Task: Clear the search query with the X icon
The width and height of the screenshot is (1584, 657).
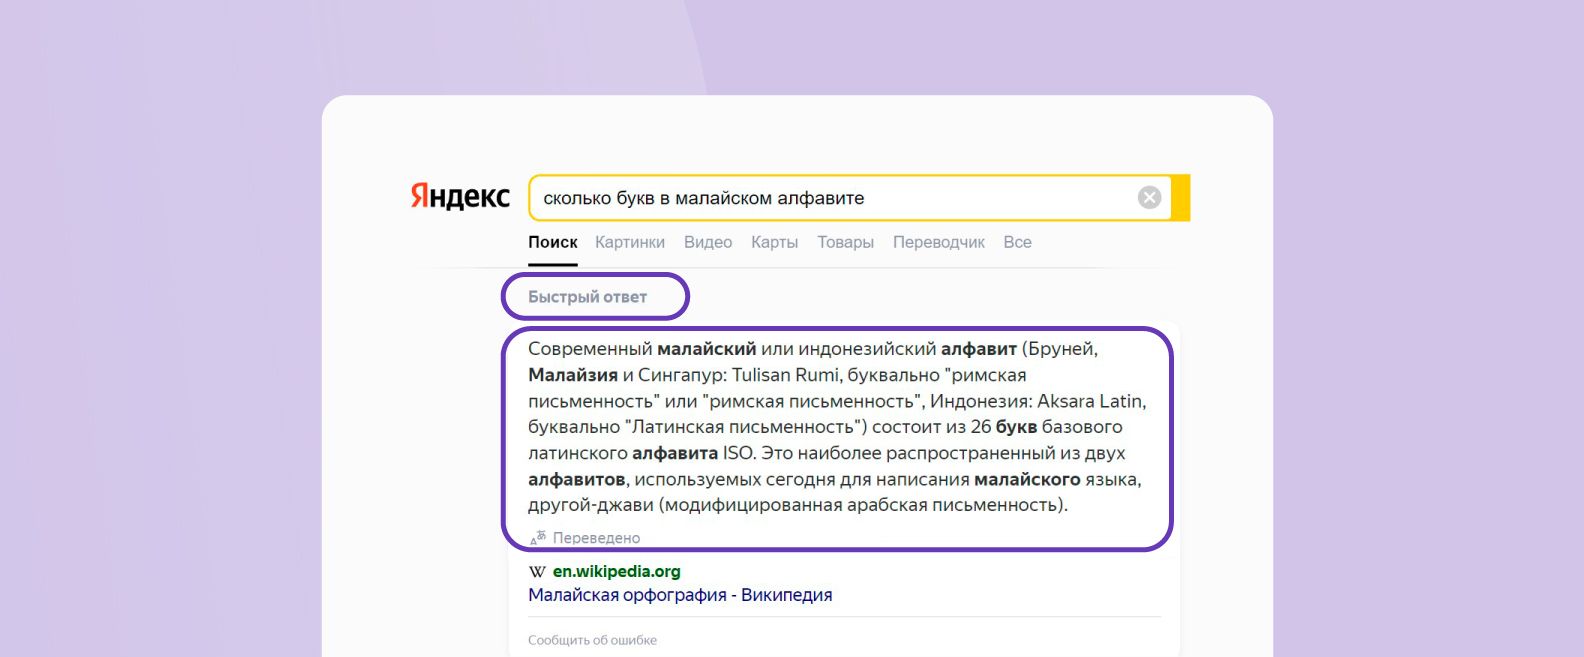Action: 1149,198
